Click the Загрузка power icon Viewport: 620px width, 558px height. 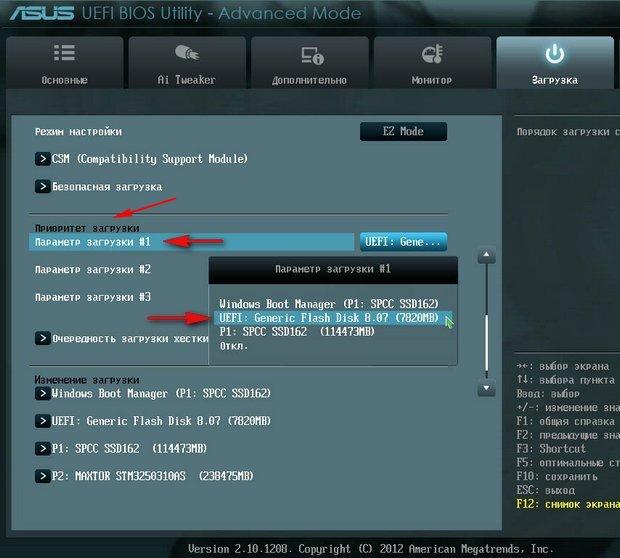[x=555, y=54]
